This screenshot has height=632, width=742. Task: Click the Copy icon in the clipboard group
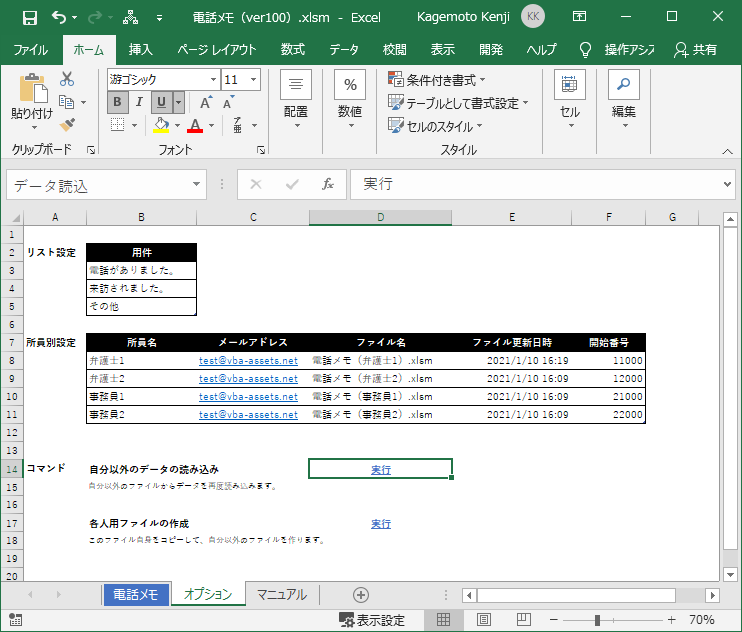coord(66,102)
